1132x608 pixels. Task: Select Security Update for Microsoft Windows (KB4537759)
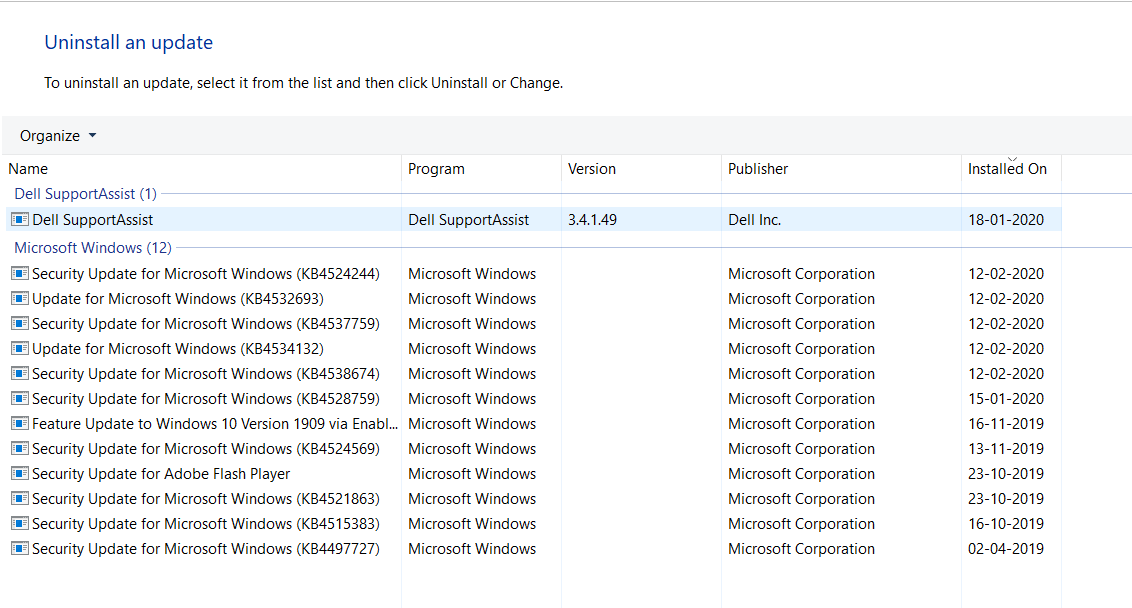click(206, 323)
